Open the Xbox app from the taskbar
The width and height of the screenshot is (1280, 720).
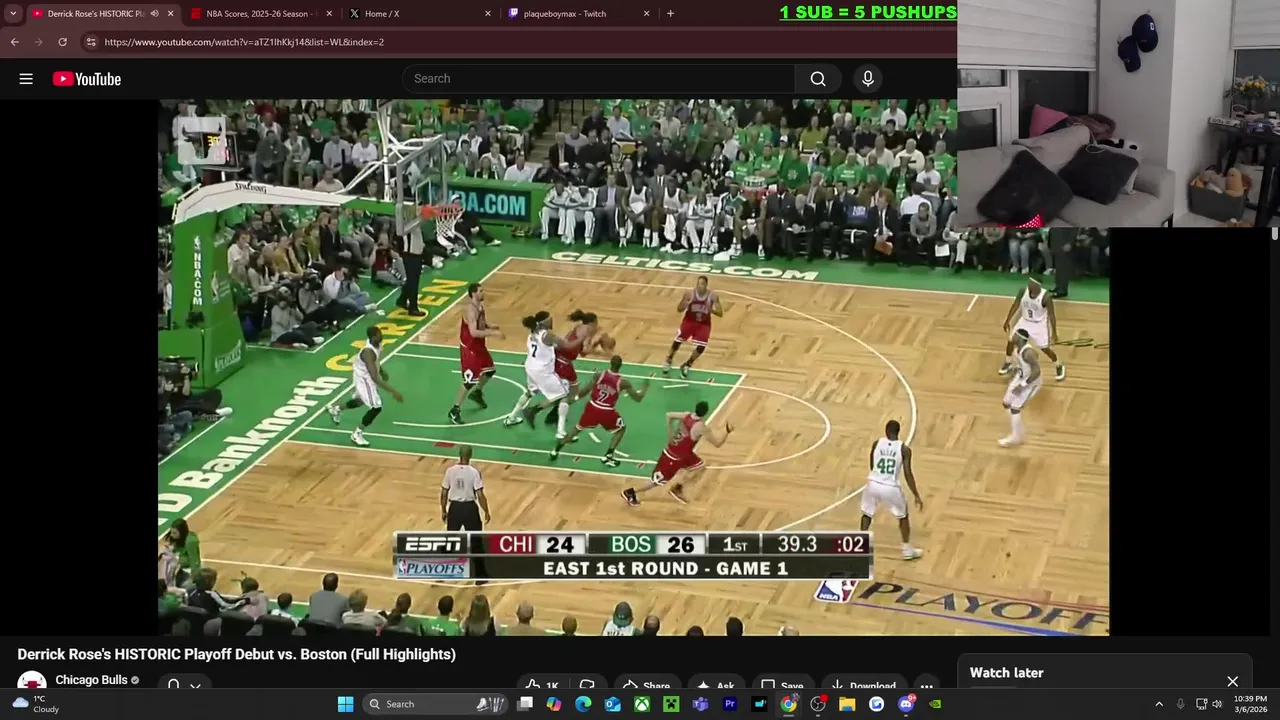click(642, 704)
